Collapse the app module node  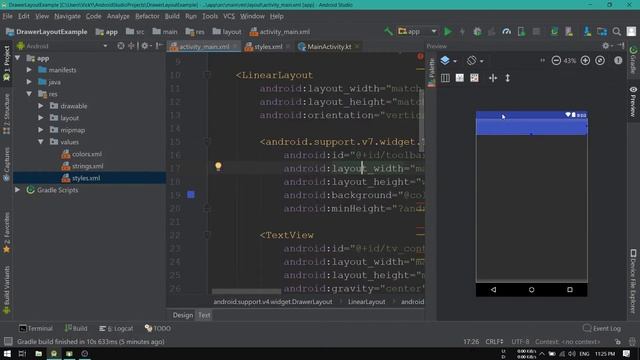18,58
